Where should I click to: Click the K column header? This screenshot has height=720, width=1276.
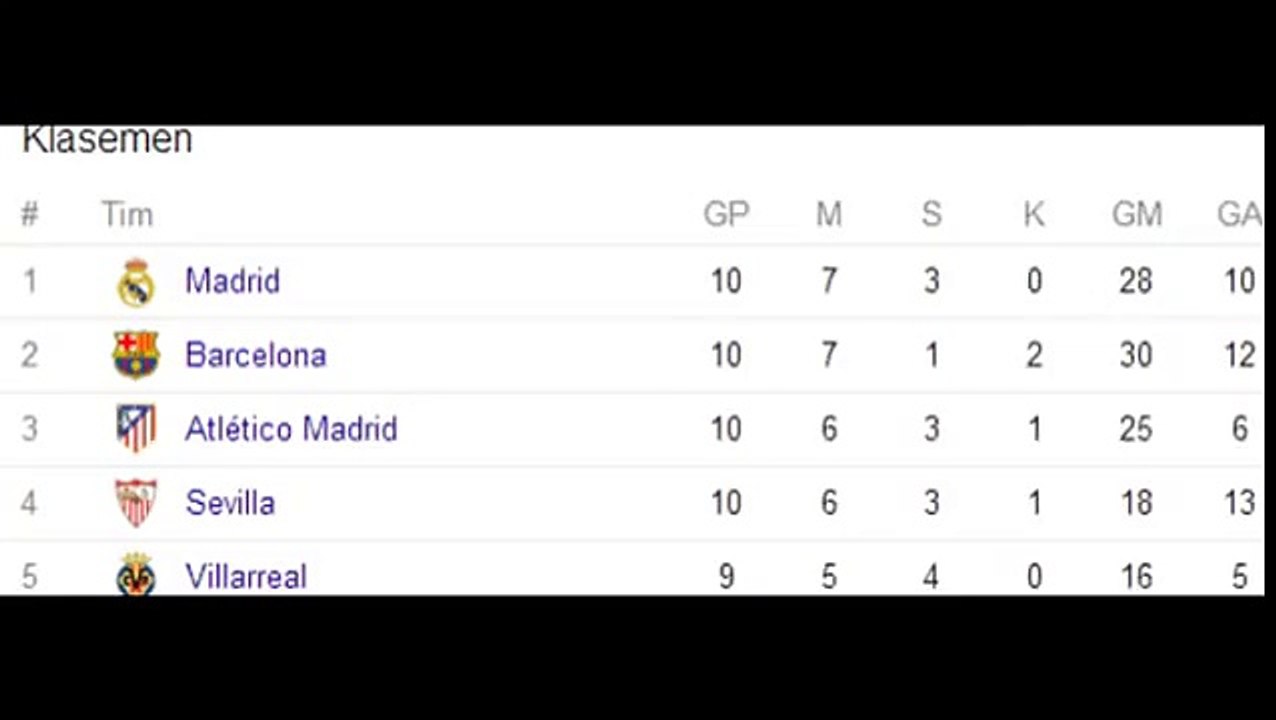[1034, 214]
